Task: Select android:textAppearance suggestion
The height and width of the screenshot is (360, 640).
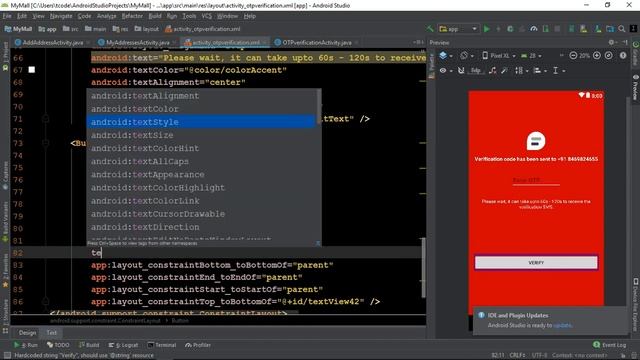Action: tap(201, 174)
